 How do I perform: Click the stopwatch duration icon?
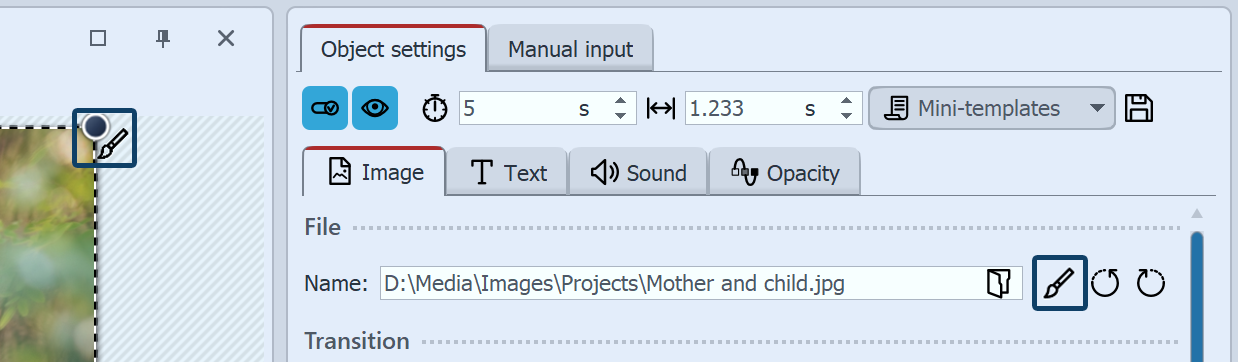(435, 108)
